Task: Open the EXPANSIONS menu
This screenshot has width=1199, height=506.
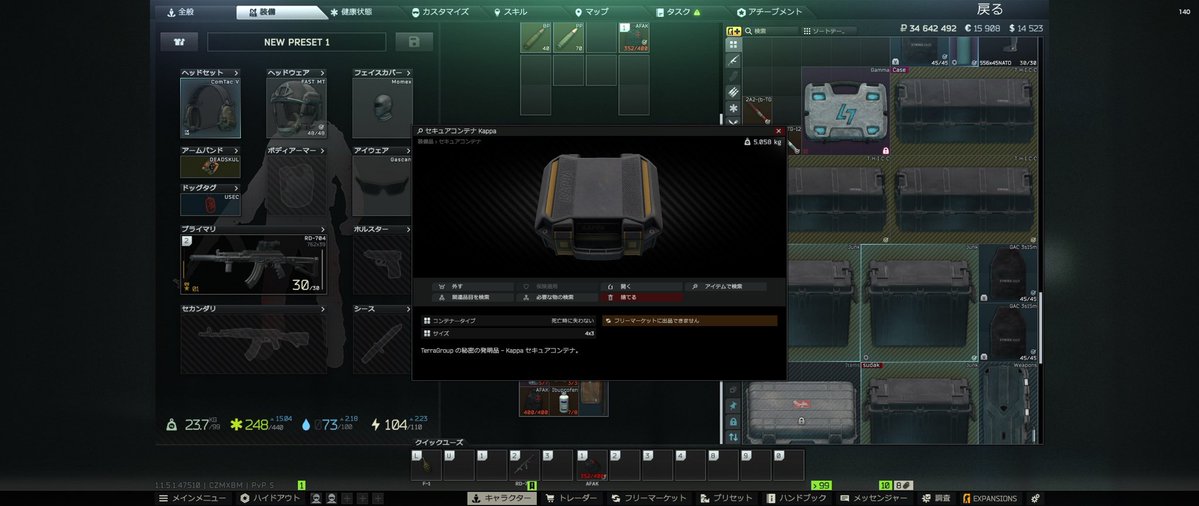Action: [x=990, y=498]
